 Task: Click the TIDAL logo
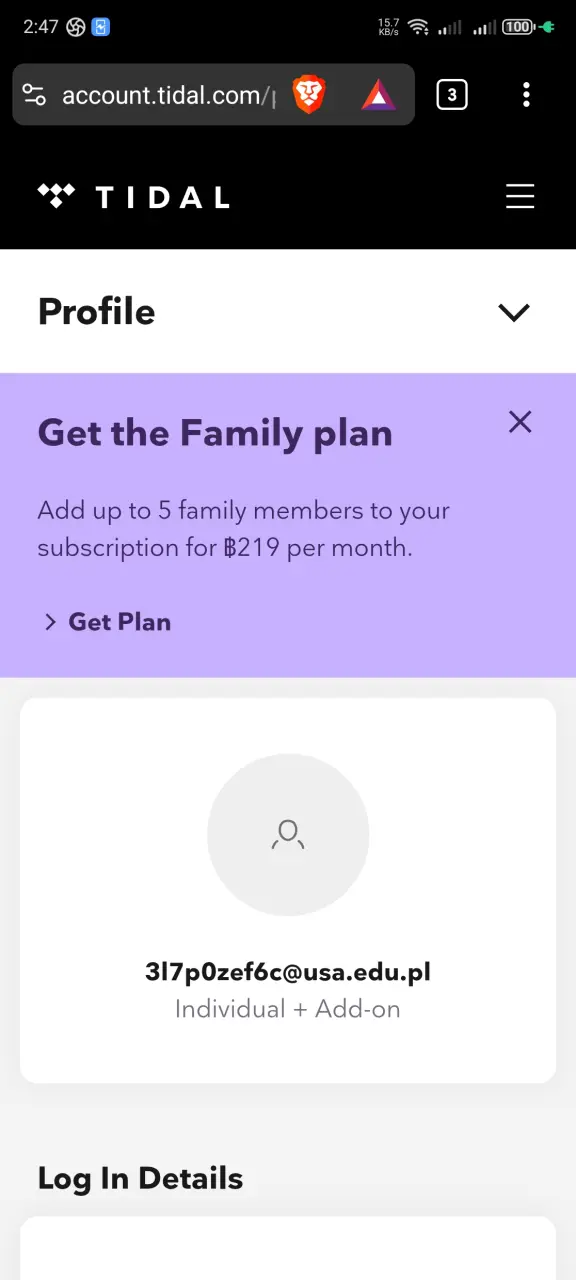(x=133, y=197)
